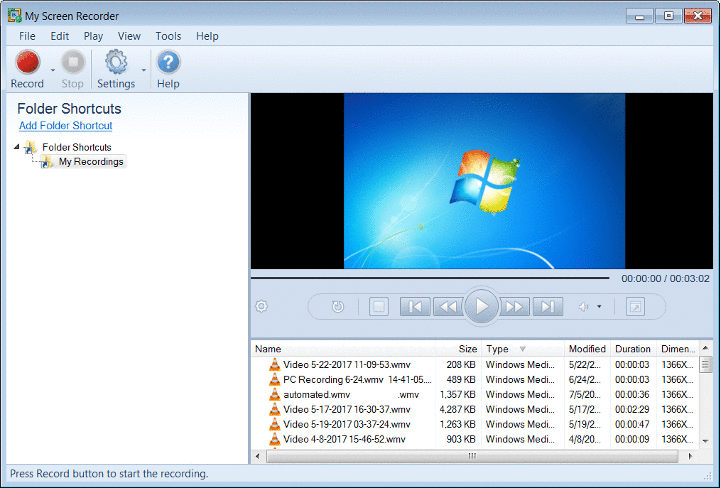
Task: Click the My Screen Recorder title icon
Action: click(15, 16)
